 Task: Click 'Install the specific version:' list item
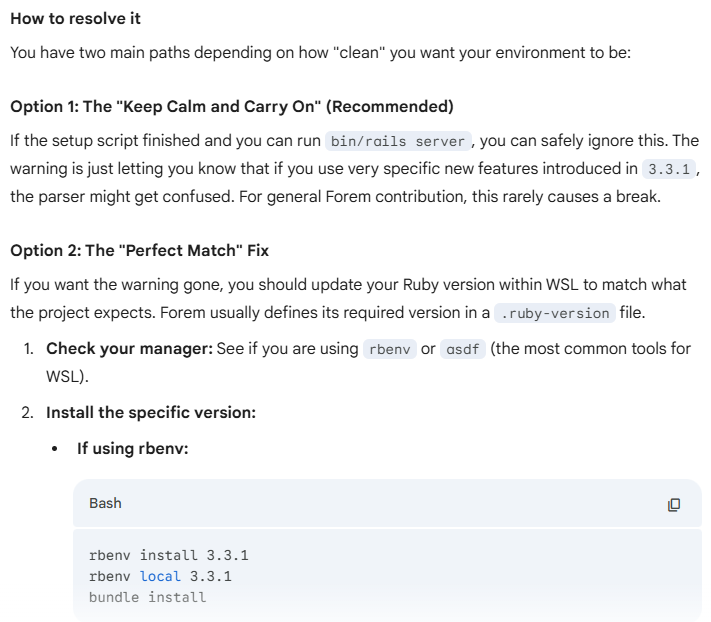click(151, 413)
